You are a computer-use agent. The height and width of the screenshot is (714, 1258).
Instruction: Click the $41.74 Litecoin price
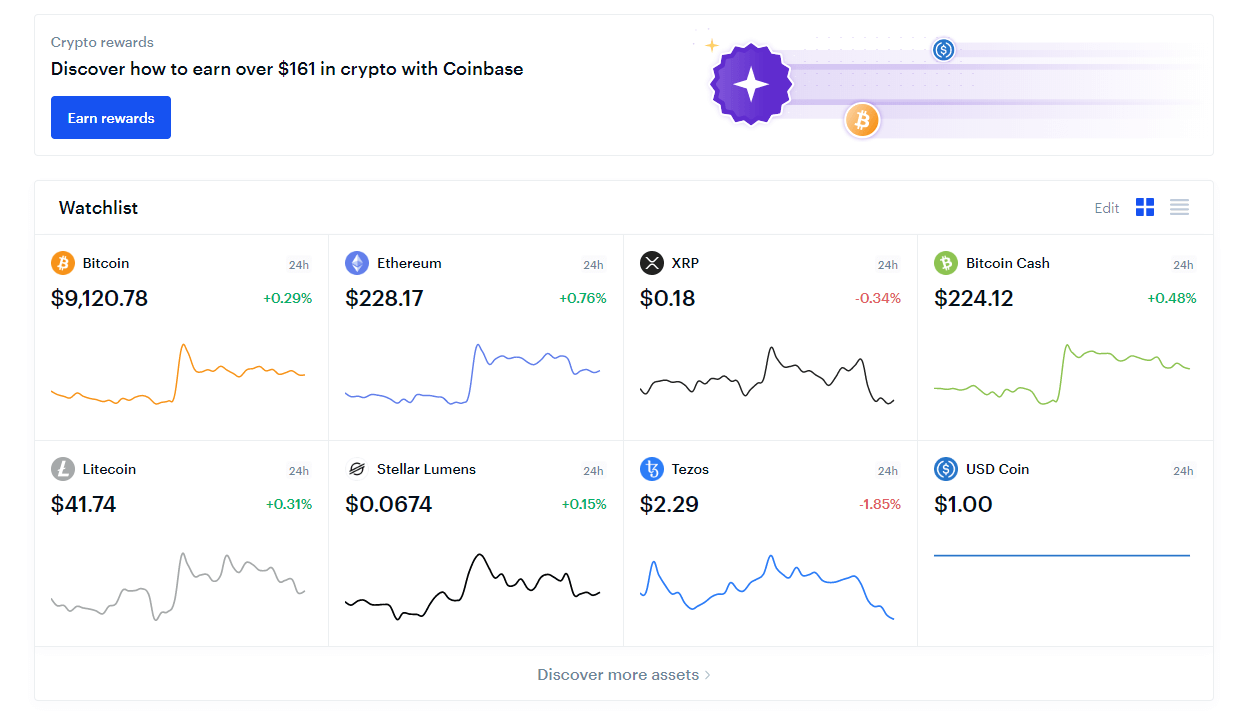[83, 504]
